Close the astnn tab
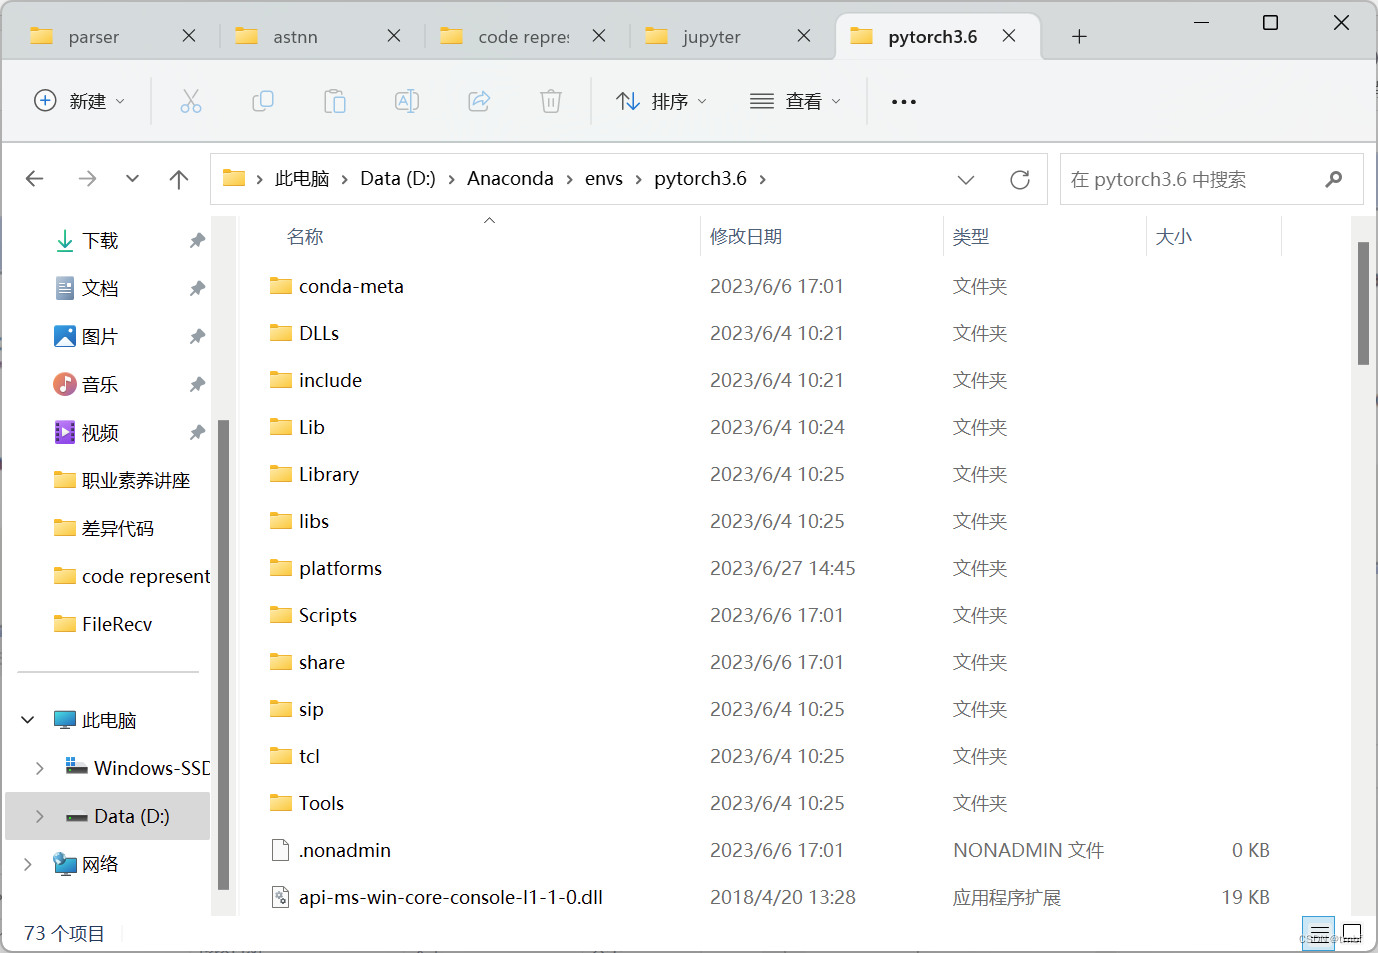This screenshot has width=1378, height=953. (394, 36)
